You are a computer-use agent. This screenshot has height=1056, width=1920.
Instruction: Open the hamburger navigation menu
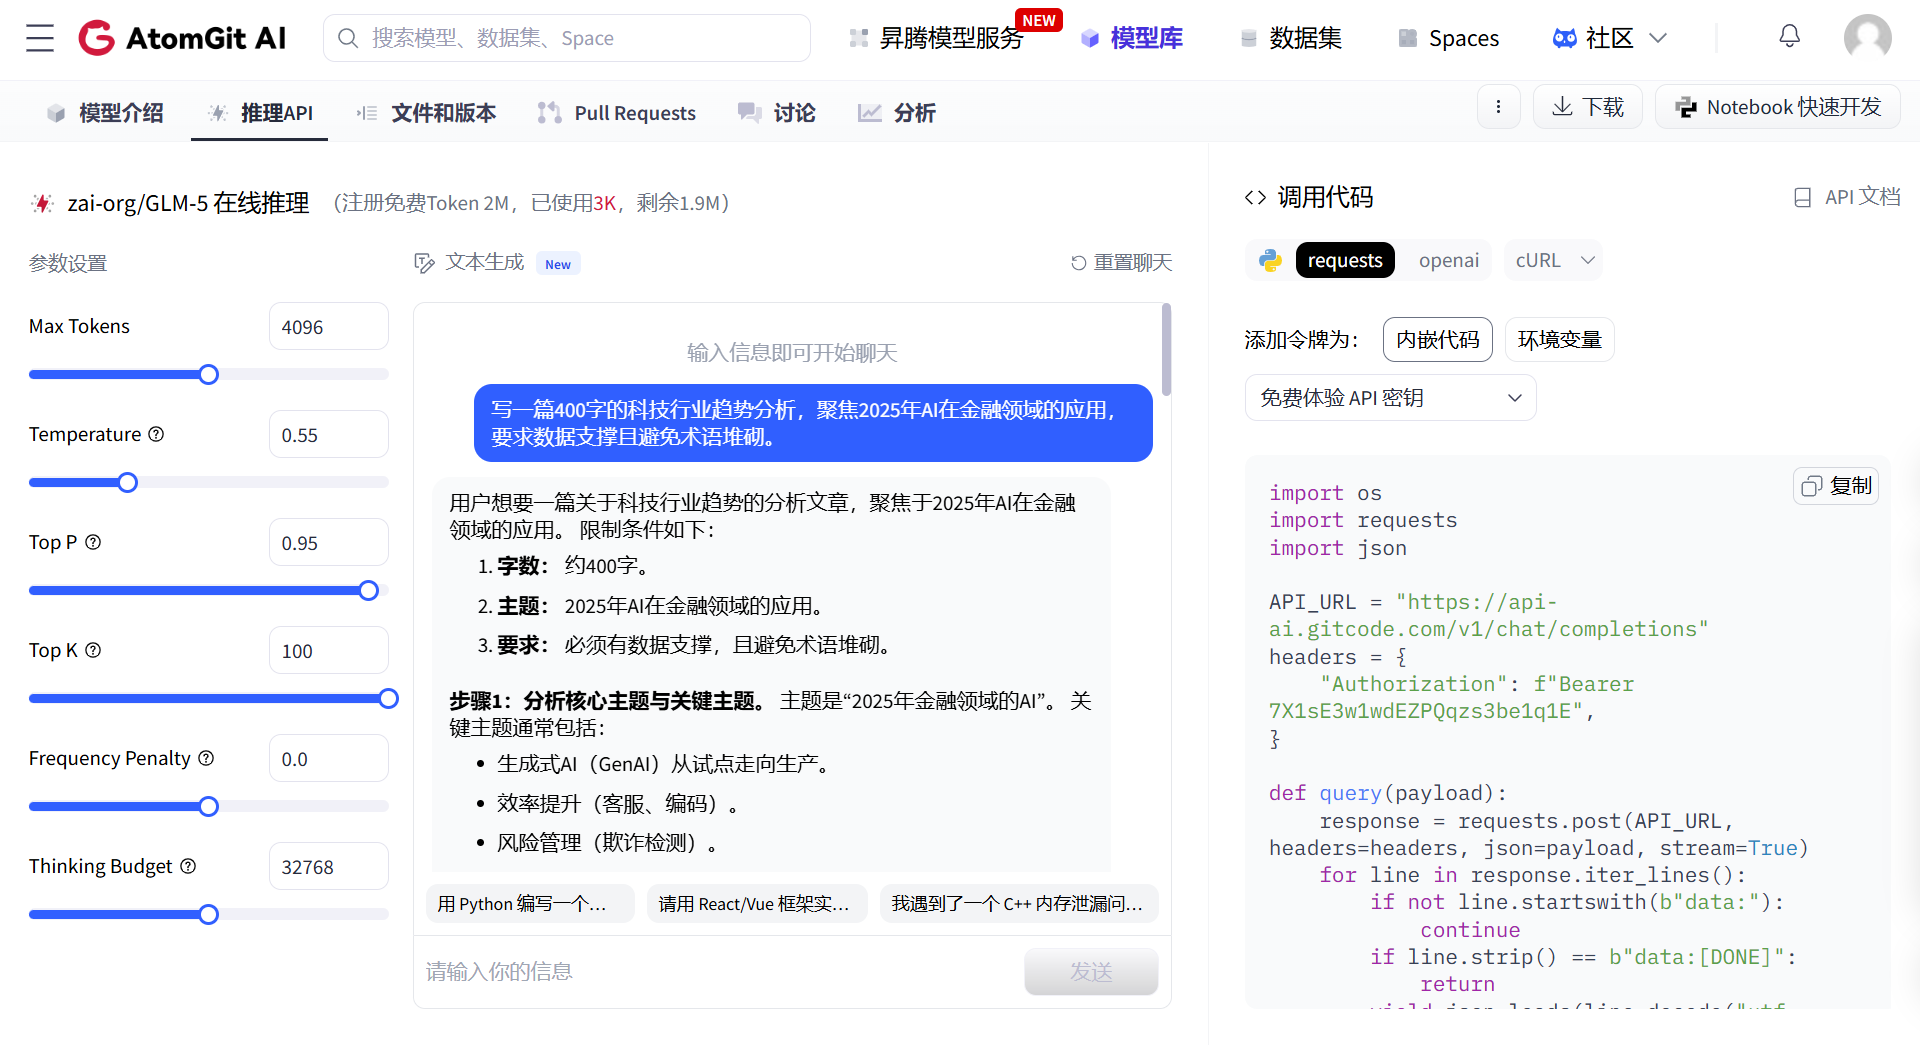click(x=39, y=37)
